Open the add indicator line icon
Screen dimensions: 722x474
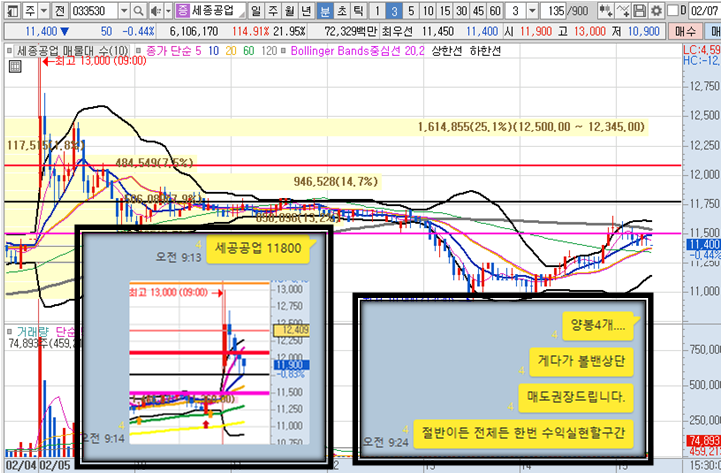point(623,10)
